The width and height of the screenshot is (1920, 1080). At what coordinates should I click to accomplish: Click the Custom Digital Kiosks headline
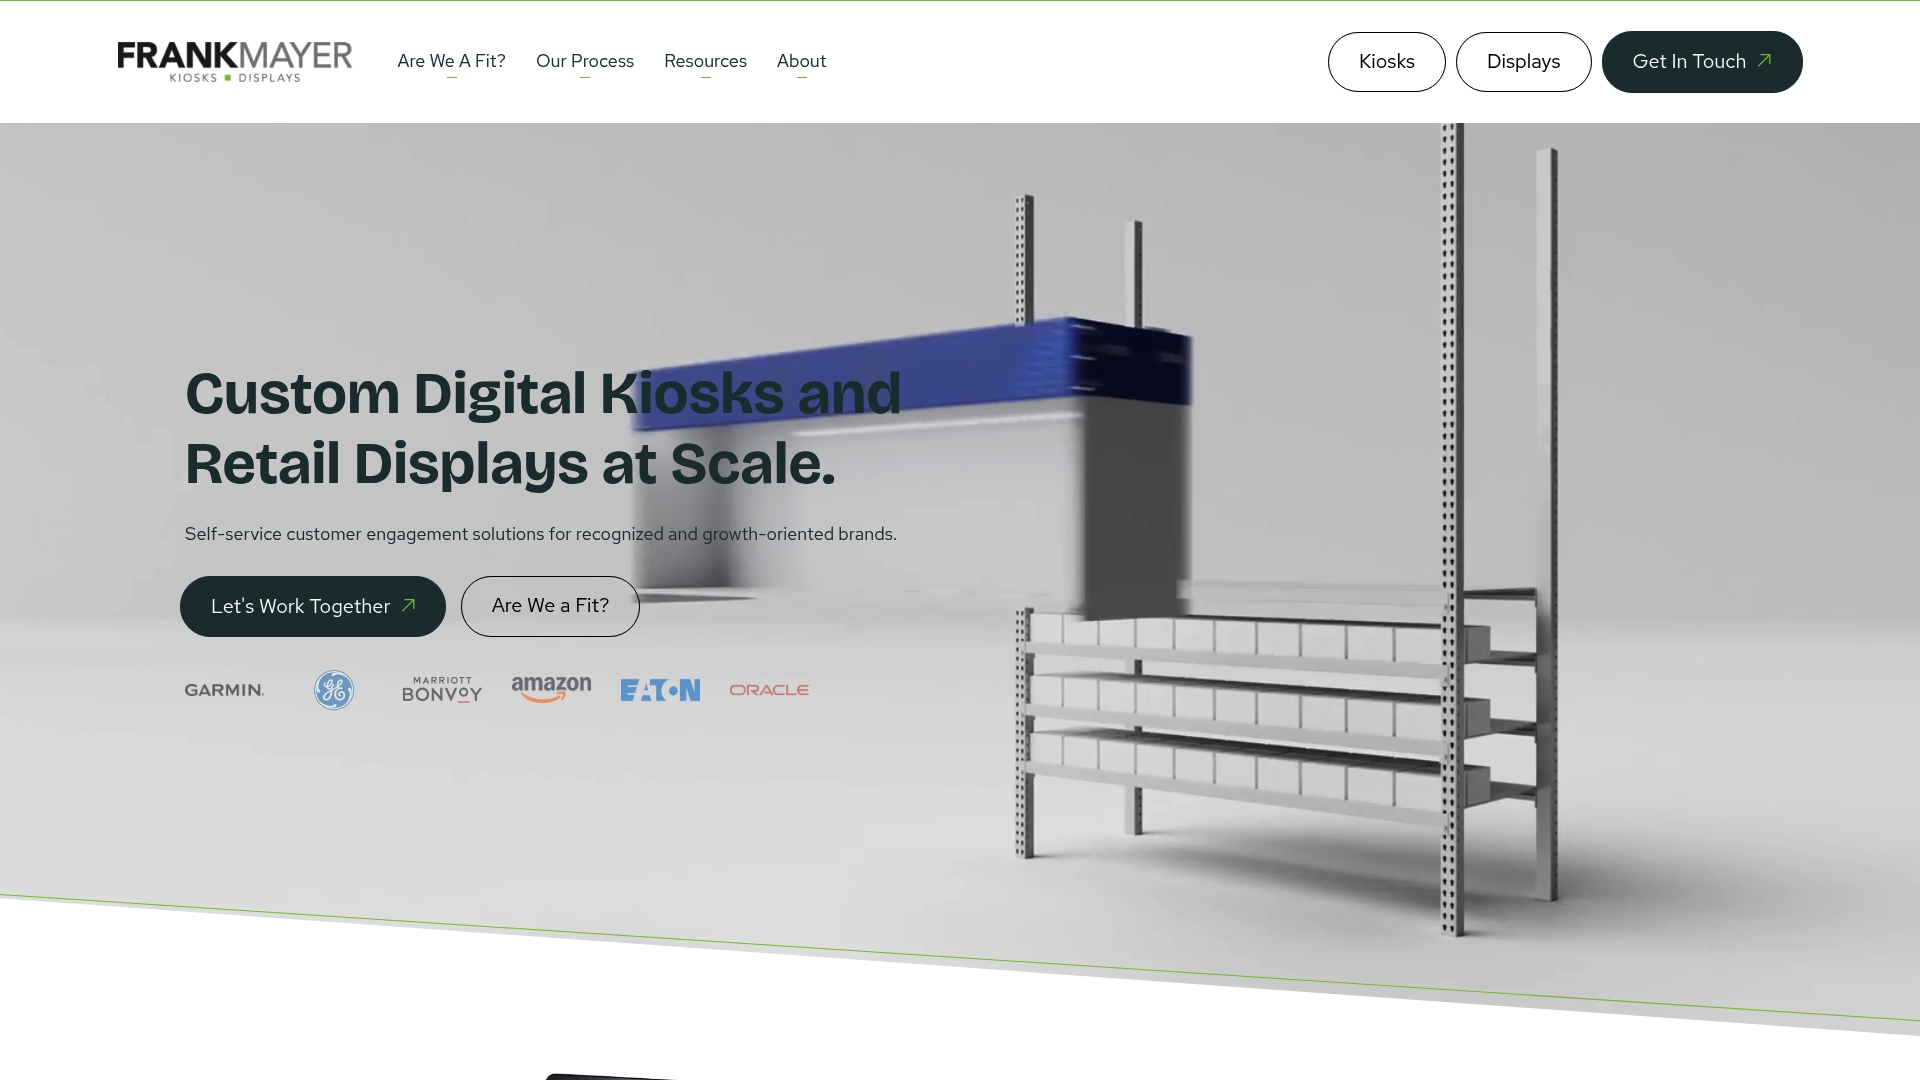tap(543, 428)
